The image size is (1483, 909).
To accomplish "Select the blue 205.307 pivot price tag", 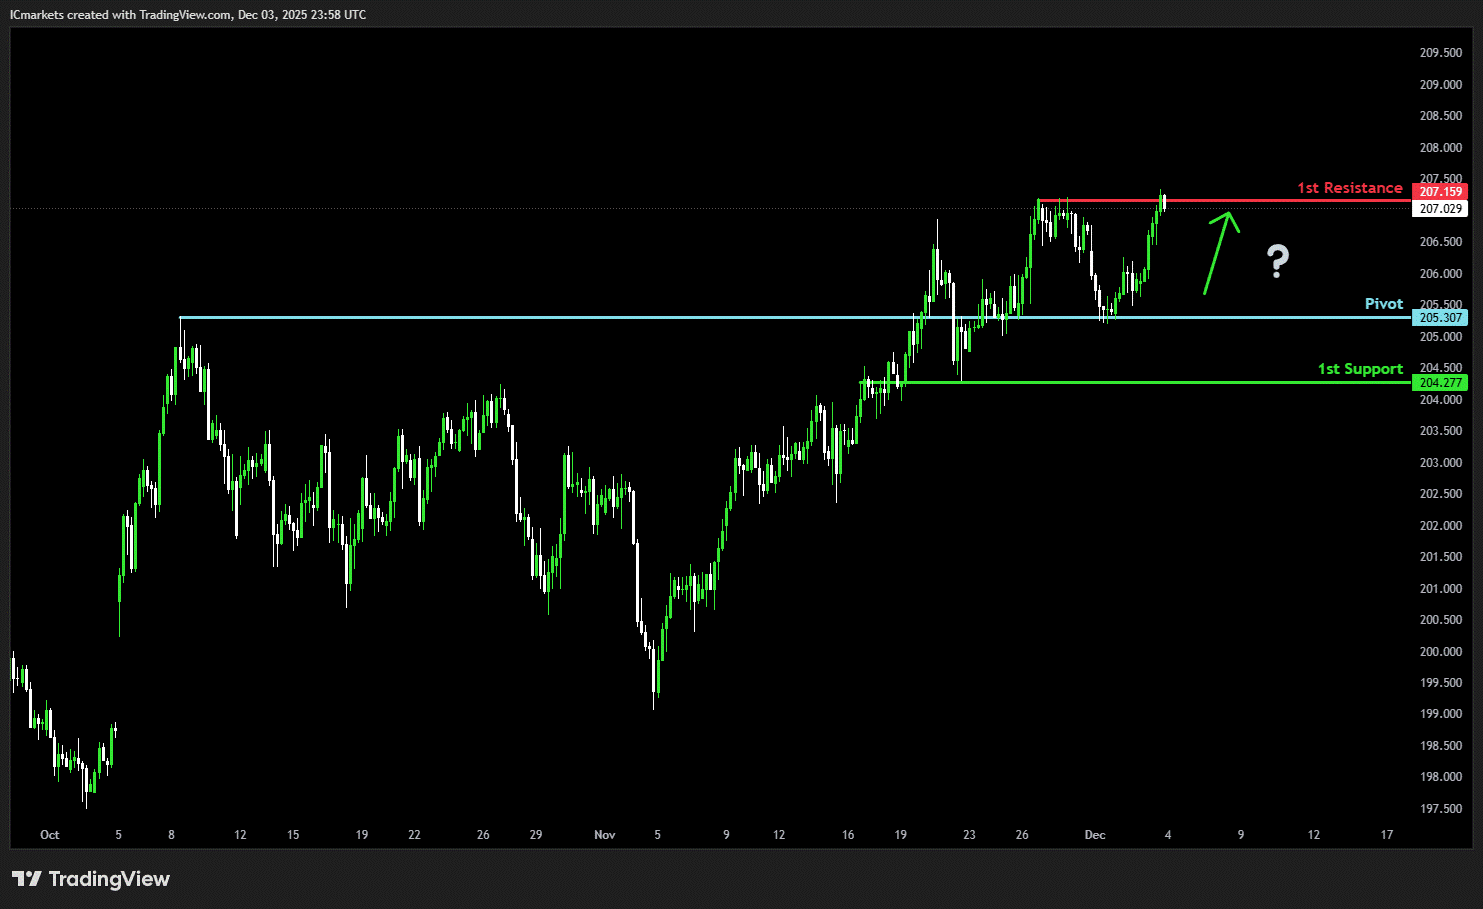I will [x=1440, y=318].
